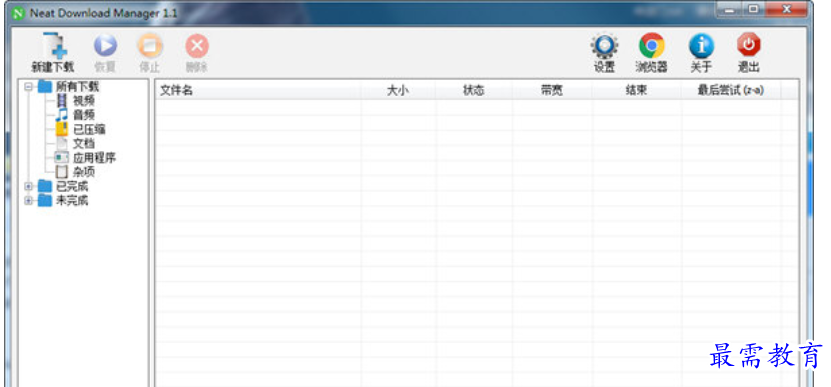Expand the 未完成 tree node

(29, 201)
